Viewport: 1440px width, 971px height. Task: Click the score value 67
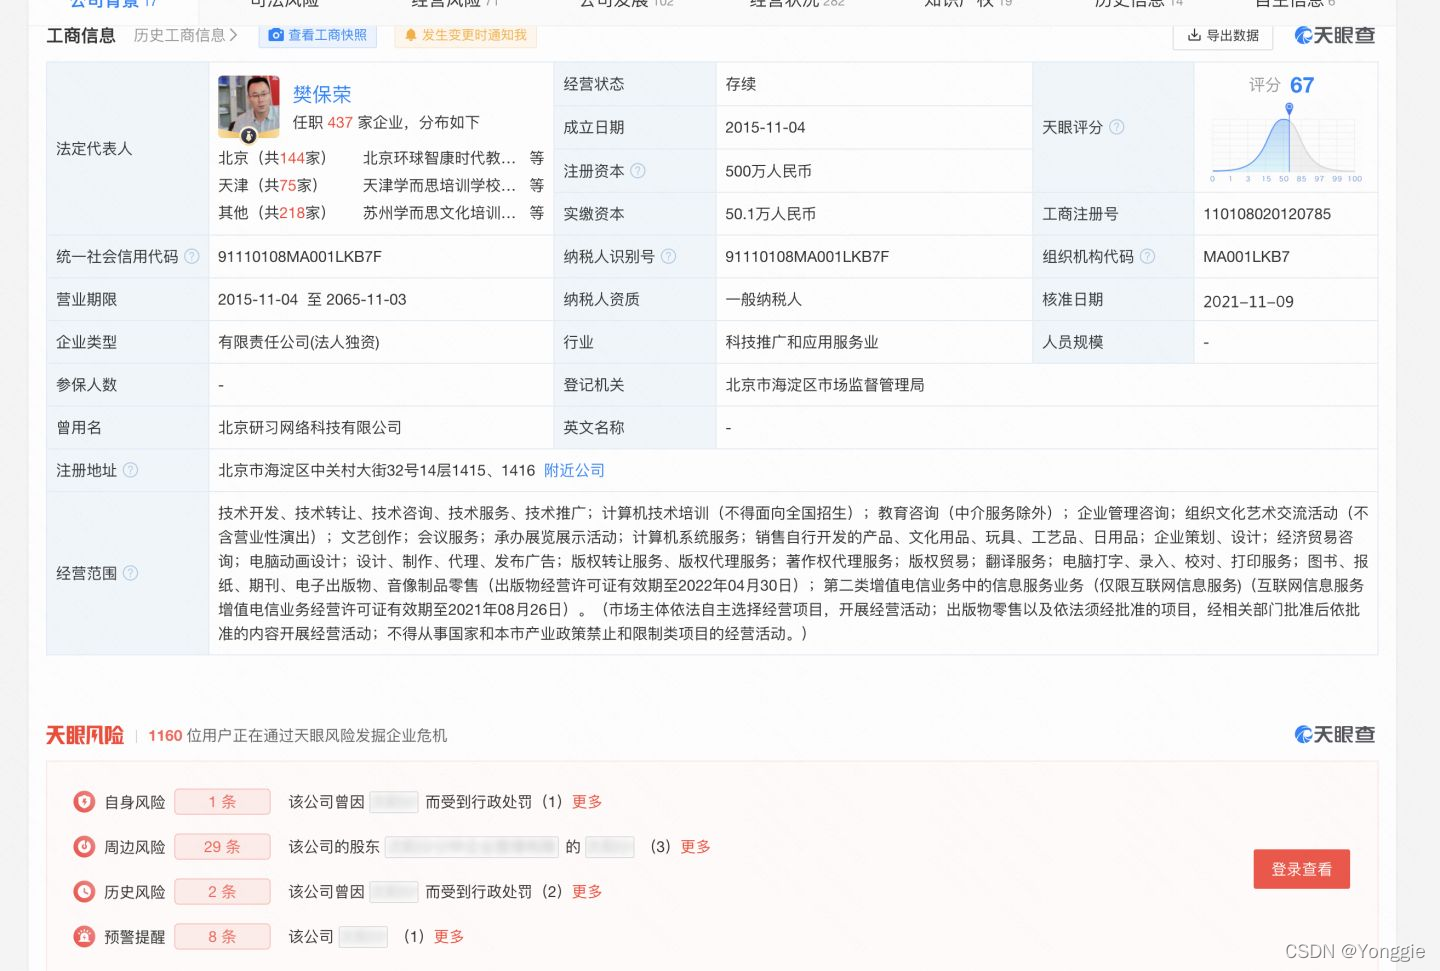1302,85
